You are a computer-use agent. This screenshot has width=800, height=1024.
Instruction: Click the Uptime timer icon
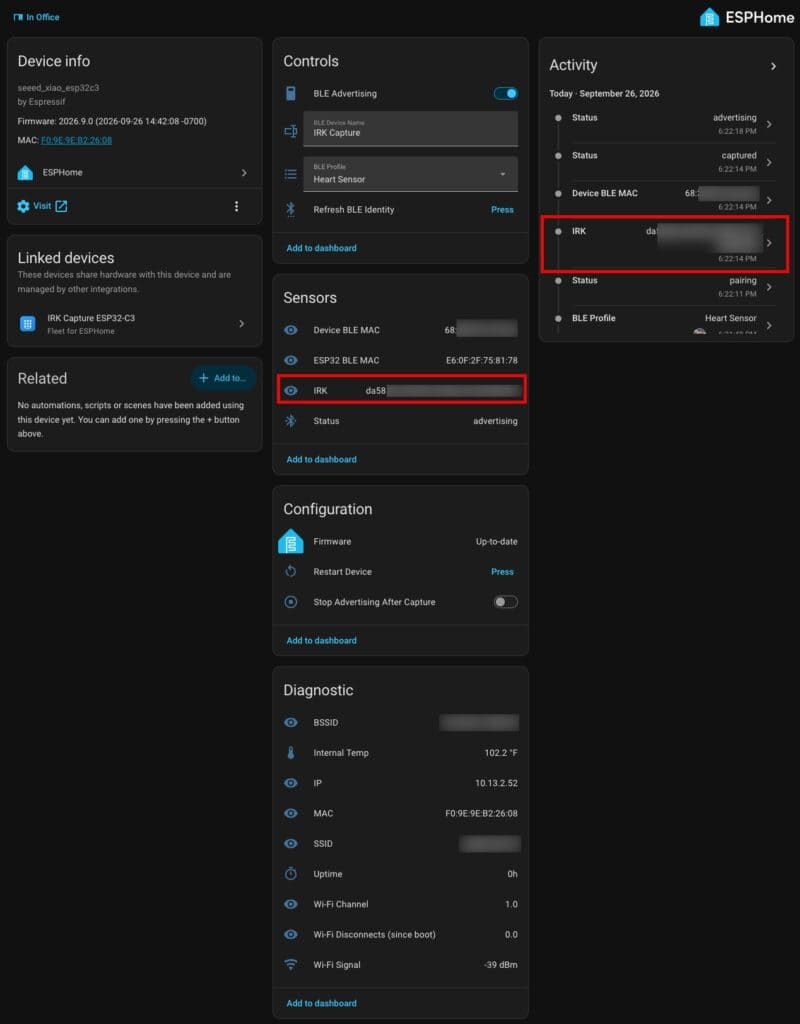click(x=291, y=874)
